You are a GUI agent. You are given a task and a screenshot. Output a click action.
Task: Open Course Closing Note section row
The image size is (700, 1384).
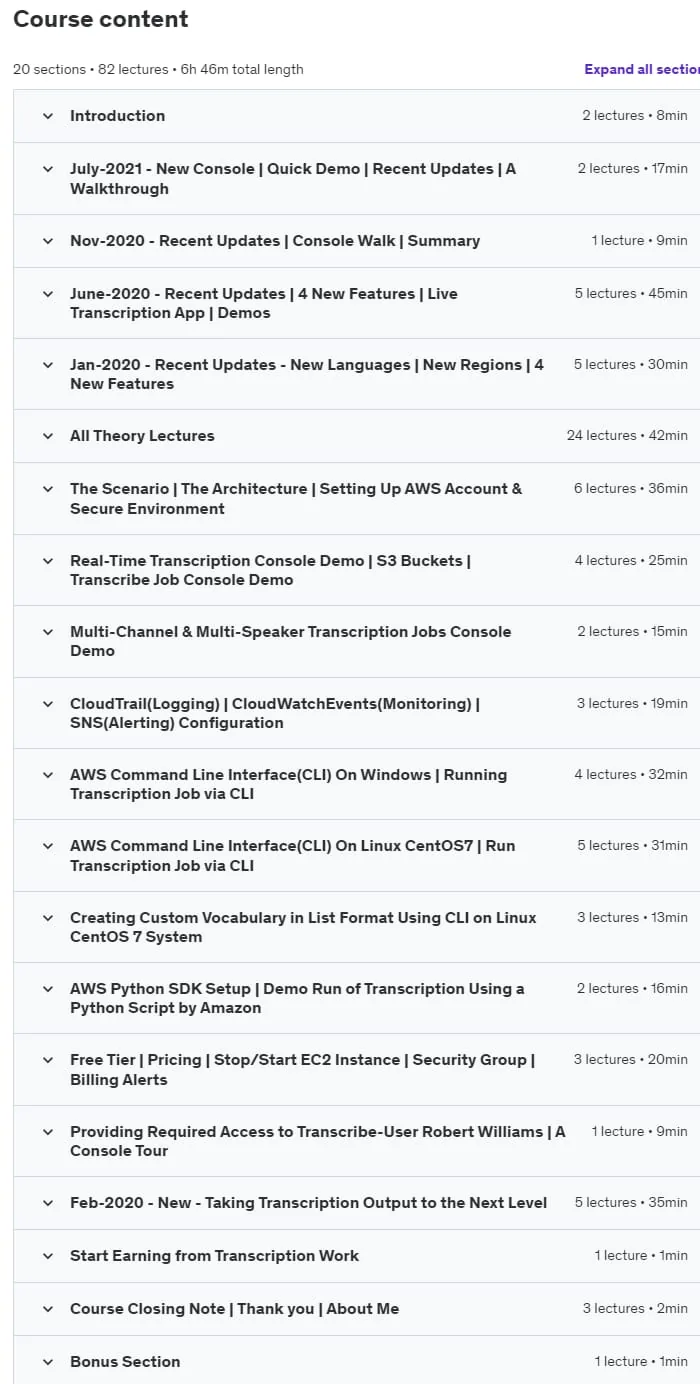356,1309
